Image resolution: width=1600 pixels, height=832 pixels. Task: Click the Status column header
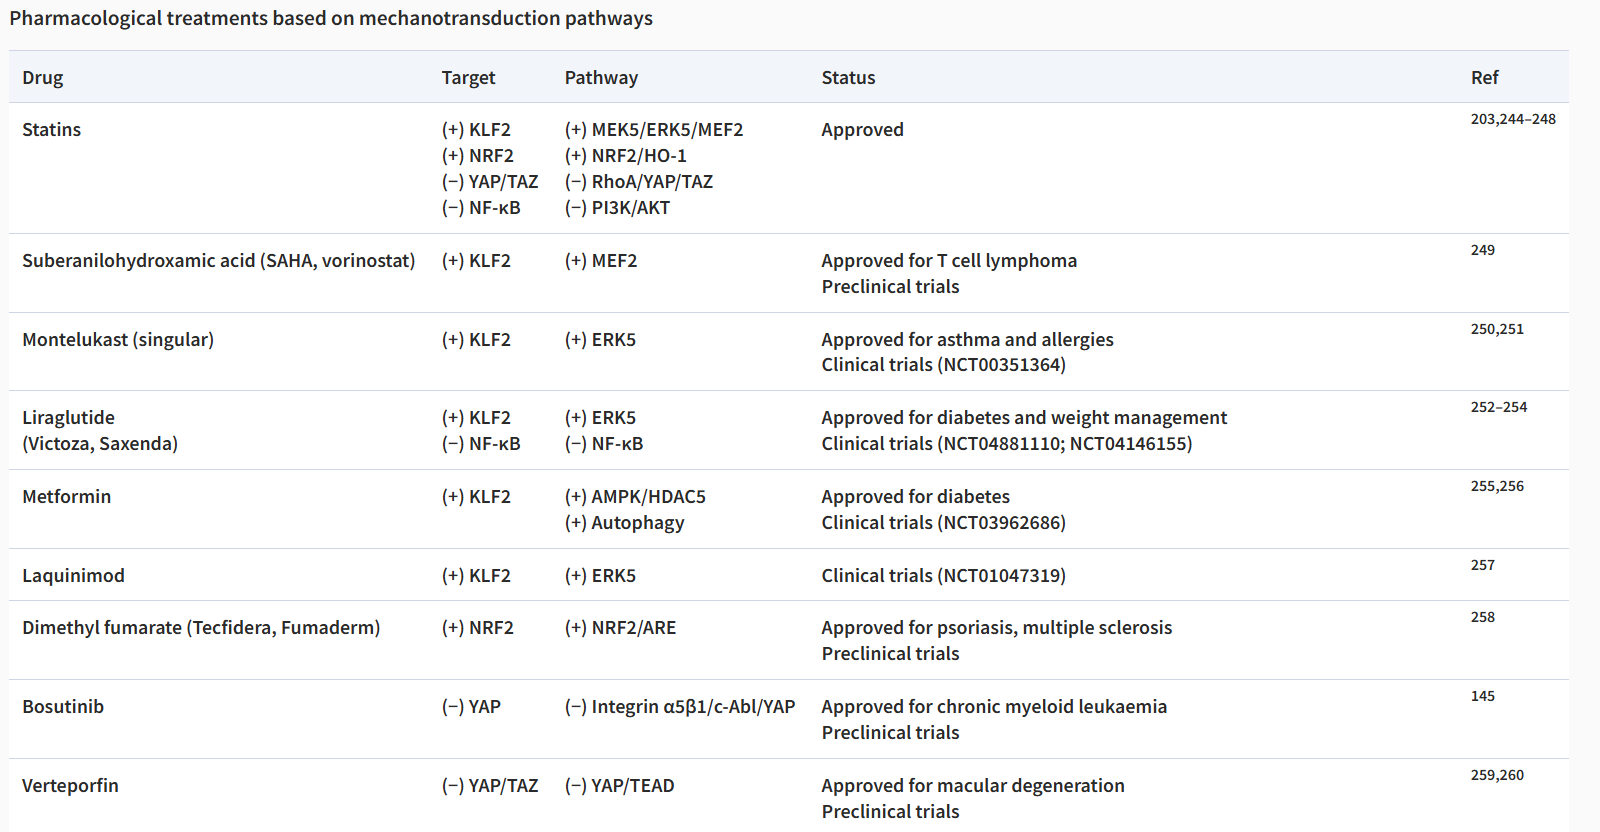point(848,78)
